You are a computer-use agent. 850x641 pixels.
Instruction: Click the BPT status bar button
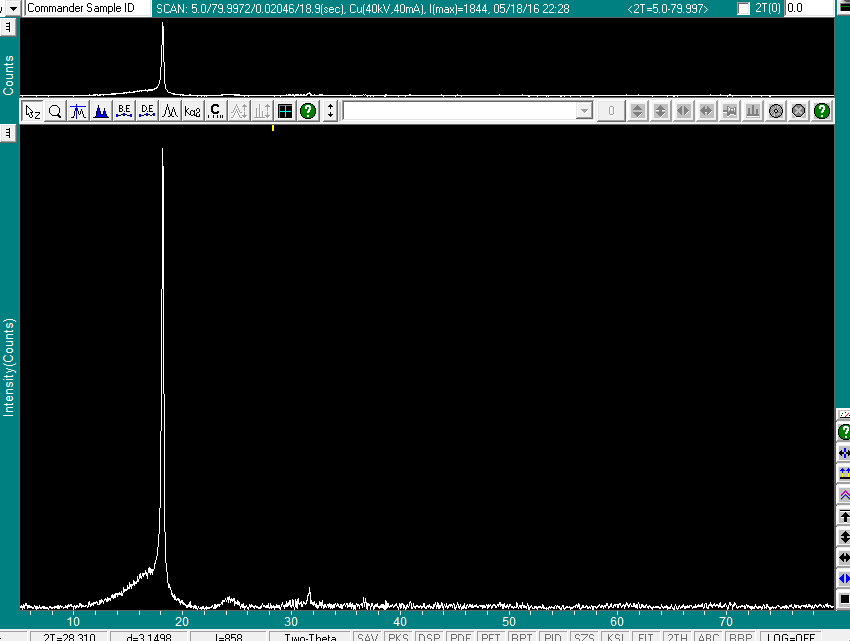(x=522, y=637)
